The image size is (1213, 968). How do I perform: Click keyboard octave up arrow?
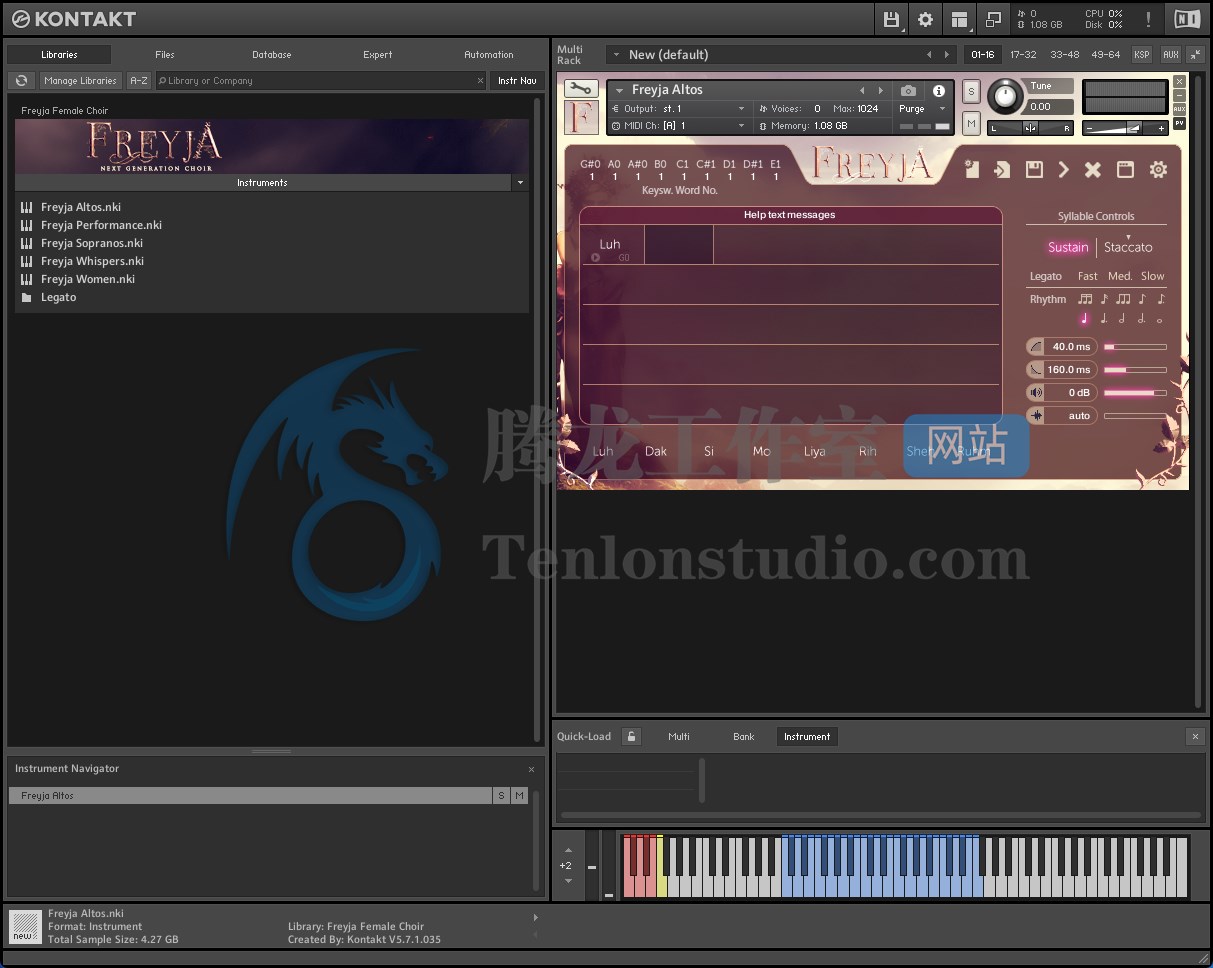coord(568,850)
